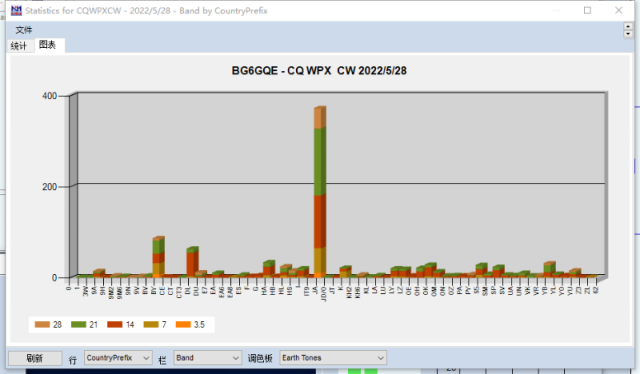Image resolution: width=640 pixels, height=374 pixels.
Task: Expand the CountryPrefix row dropdown
Action: coord(118,358)
